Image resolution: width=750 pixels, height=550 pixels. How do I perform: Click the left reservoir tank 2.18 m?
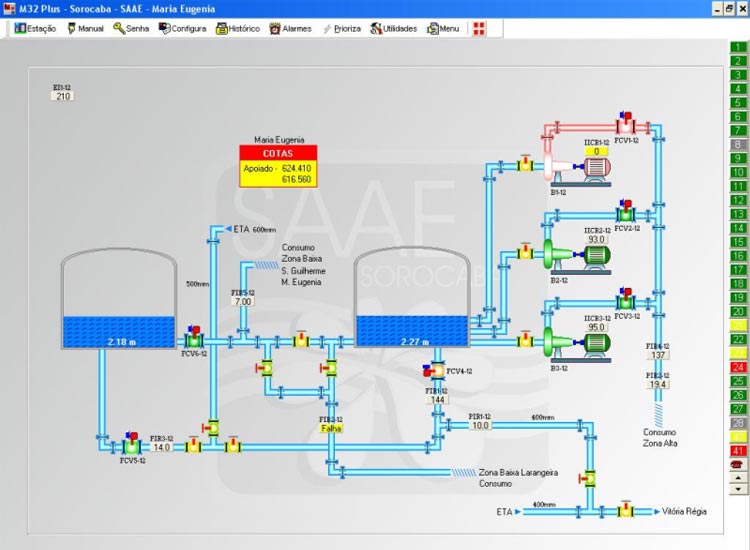click(119, 298)
